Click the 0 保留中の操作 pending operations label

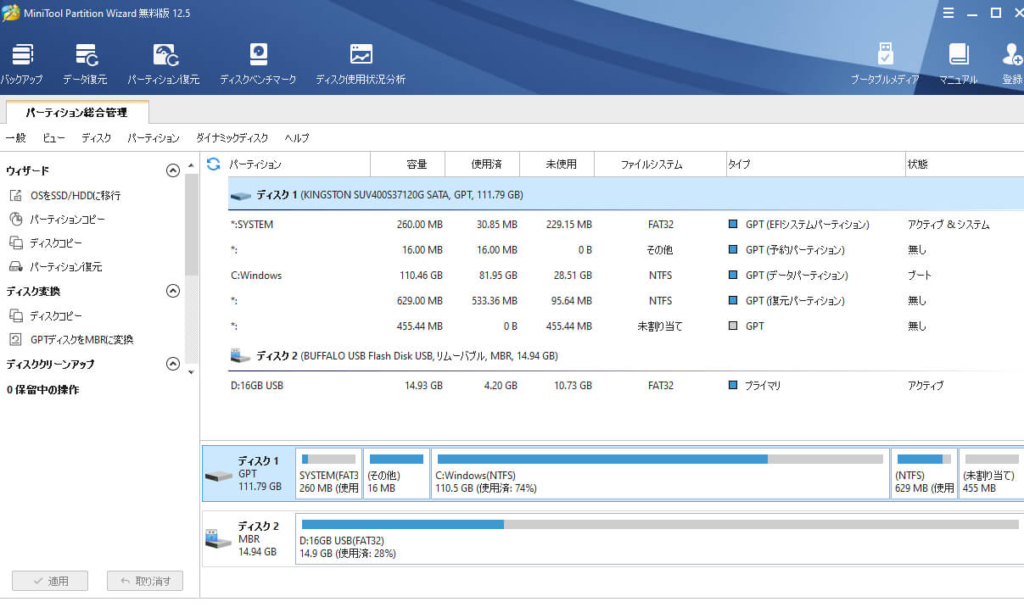point(43,390)
